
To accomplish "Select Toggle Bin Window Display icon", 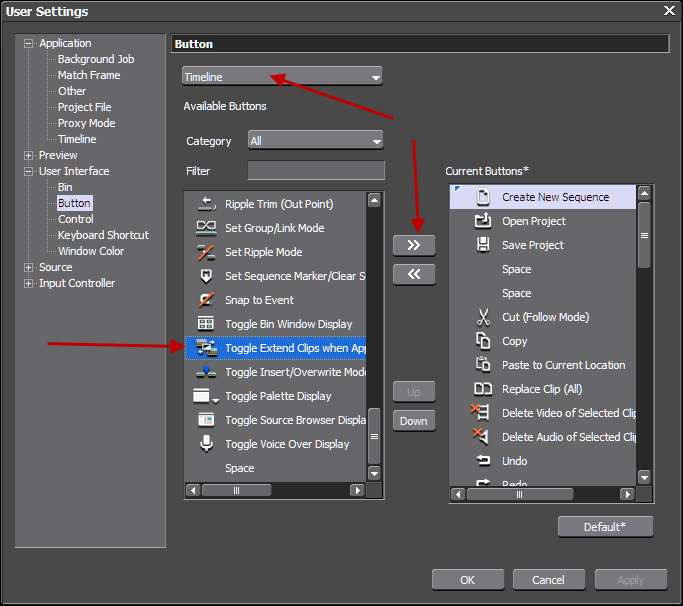I will point(206,324).
